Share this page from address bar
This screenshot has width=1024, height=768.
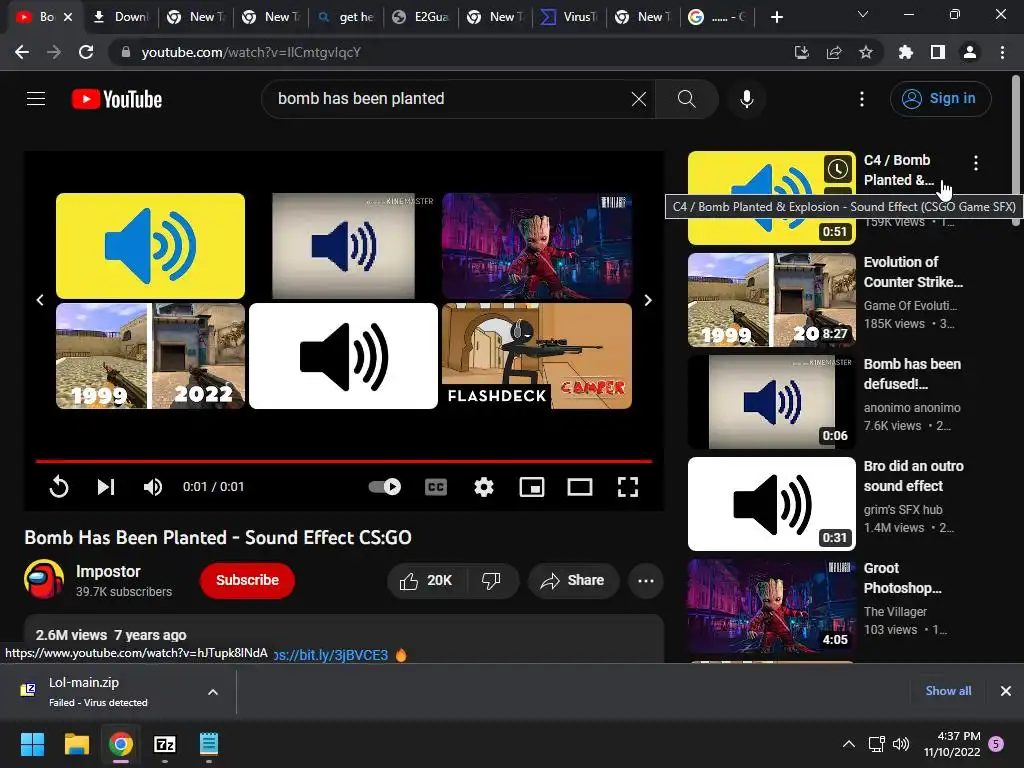pos(834,52)
